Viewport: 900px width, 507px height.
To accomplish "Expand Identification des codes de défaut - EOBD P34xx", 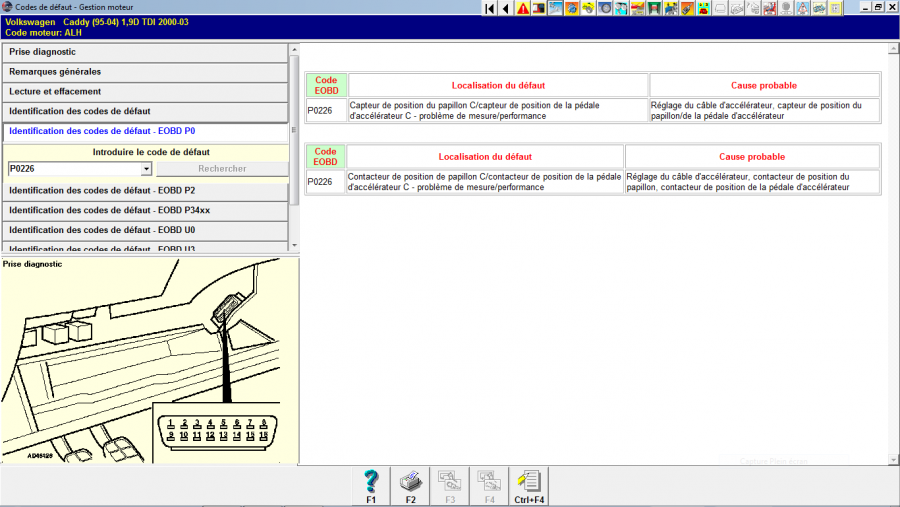I will pos(145,210).
